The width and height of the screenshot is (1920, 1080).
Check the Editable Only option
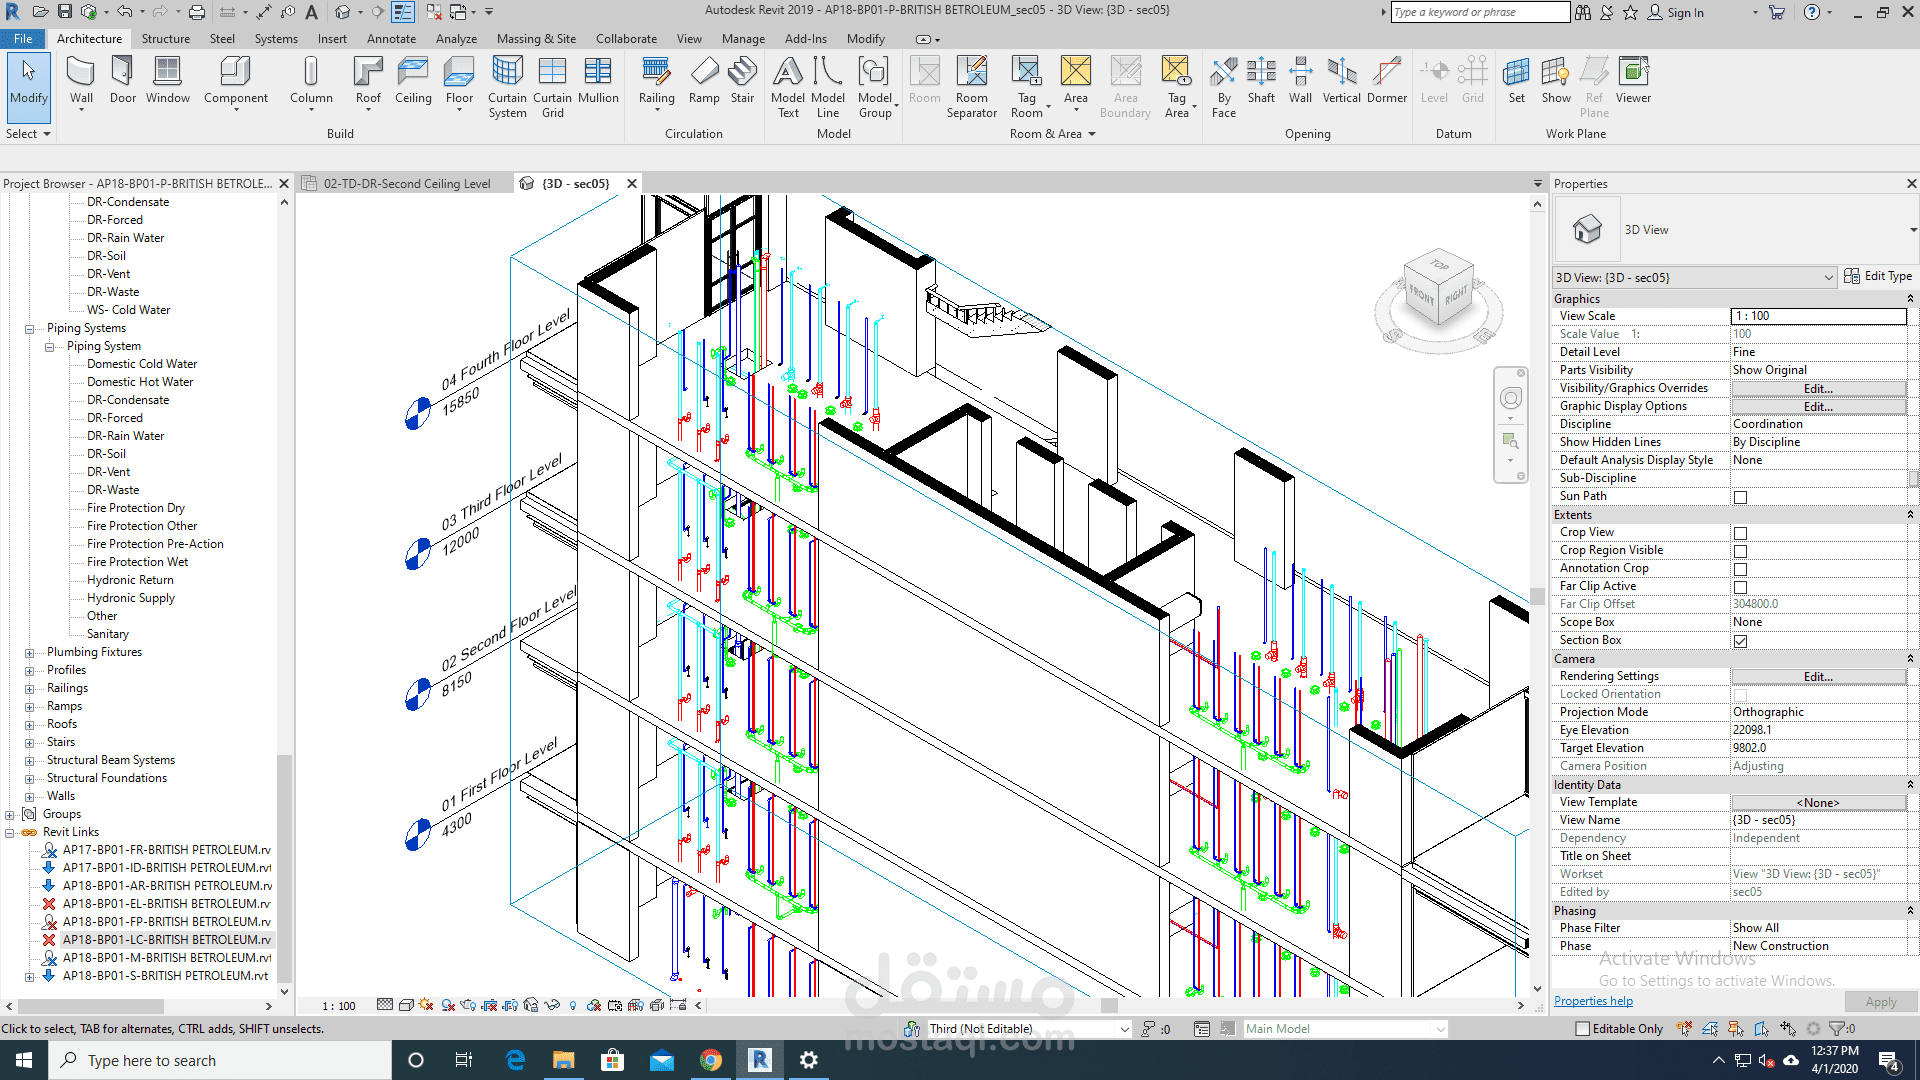pyautogui.click(x=1583, y=1028)
